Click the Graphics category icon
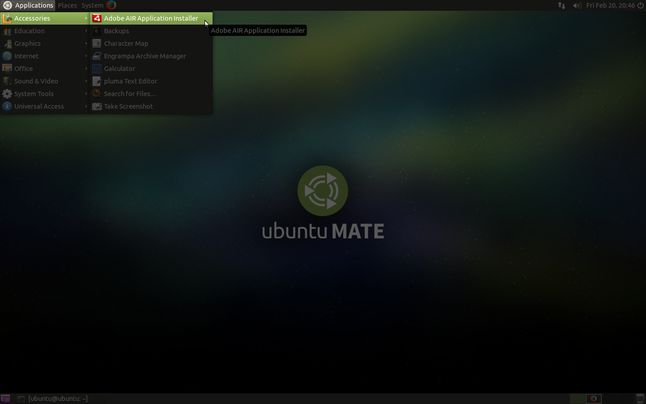The height and width of the screenshot is (404, 646). pyautogui.click(x=7, y=44)
